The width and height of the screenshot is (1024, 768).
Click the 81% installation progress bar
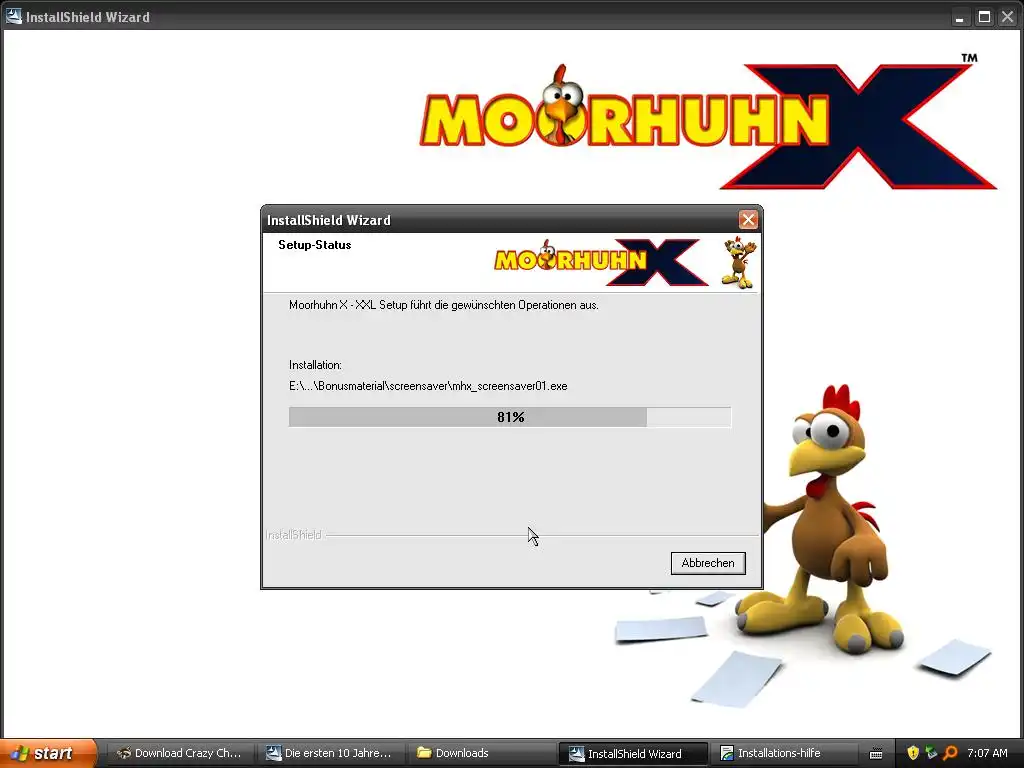point(510,417)
